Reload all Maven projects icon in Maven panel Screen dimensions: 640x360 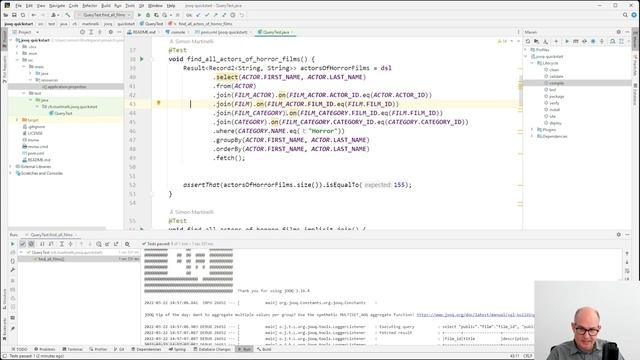[528, 41]
